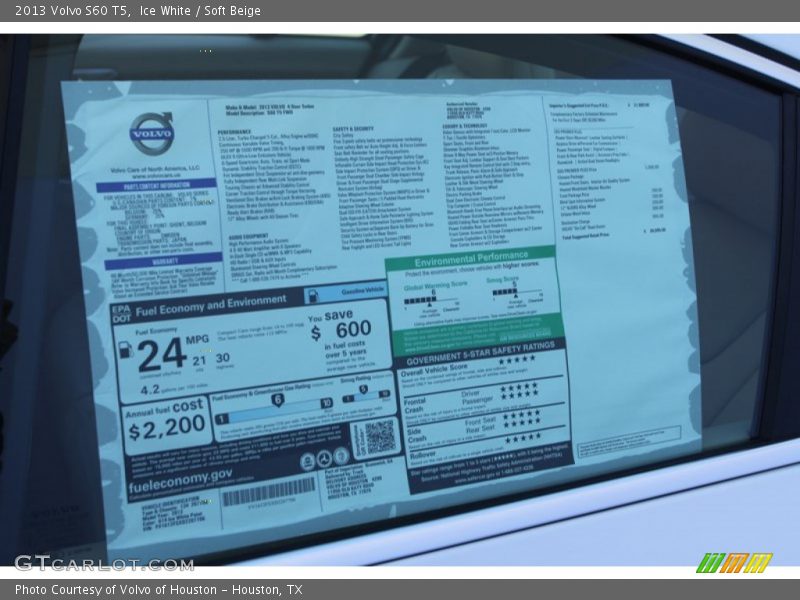This screenshot has width=800, height=600.
Task: Click the Frontal Crash rating label
Action: (414, 406)
